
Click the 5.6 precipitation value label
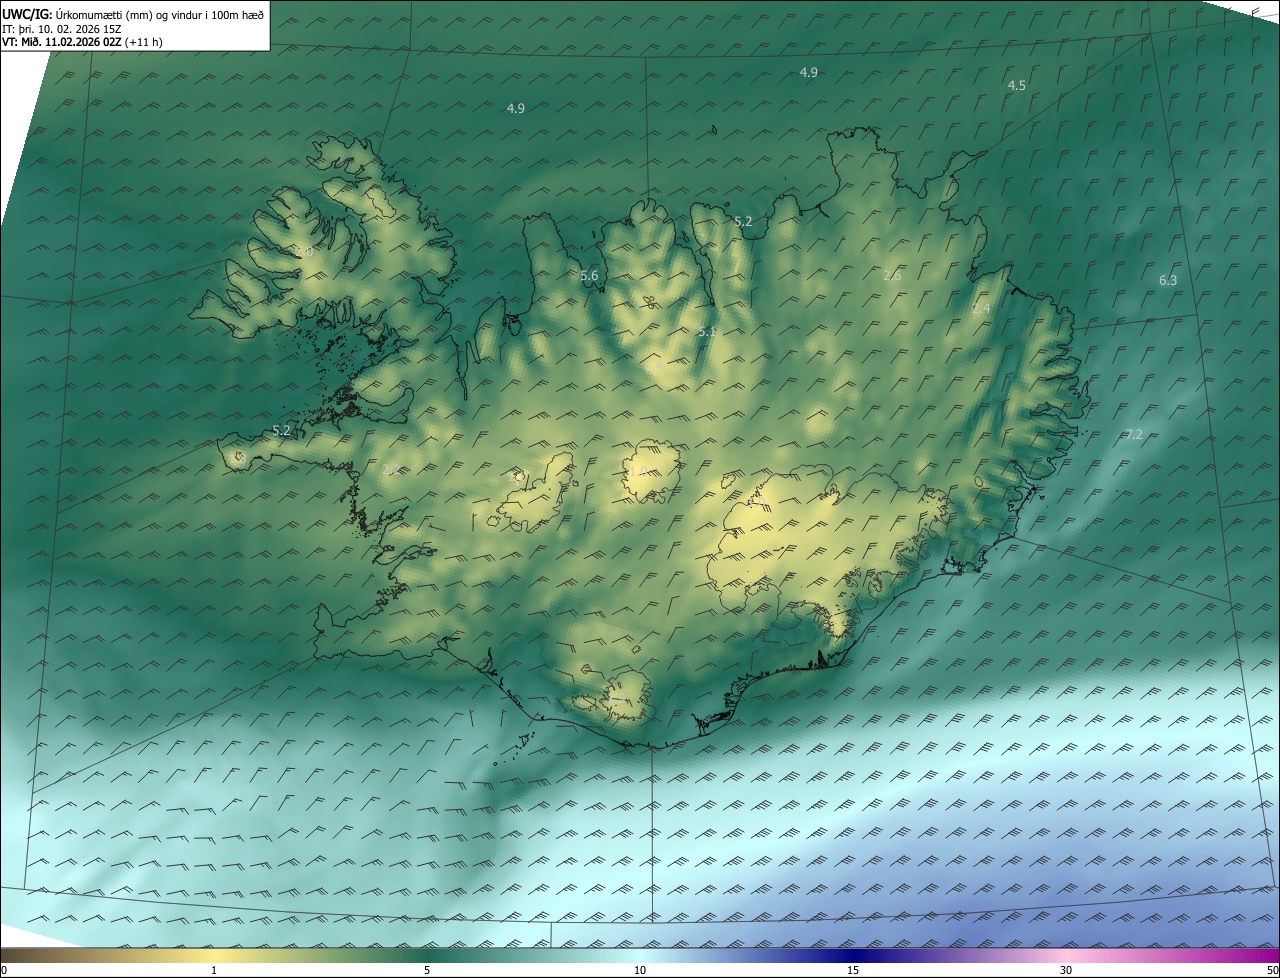point(589,276)
